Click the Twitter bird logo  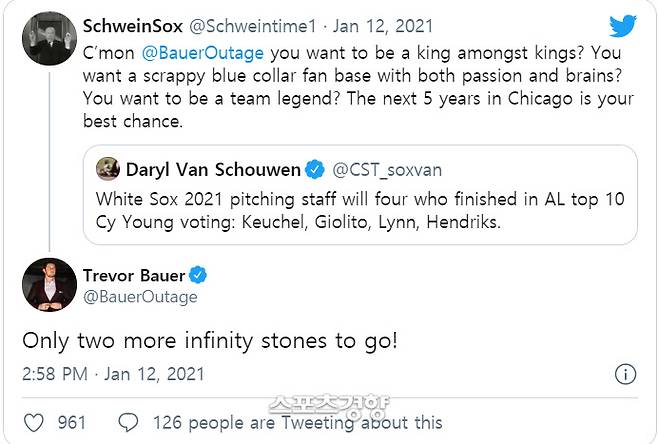pyautogui.click(x=621, y=26)
